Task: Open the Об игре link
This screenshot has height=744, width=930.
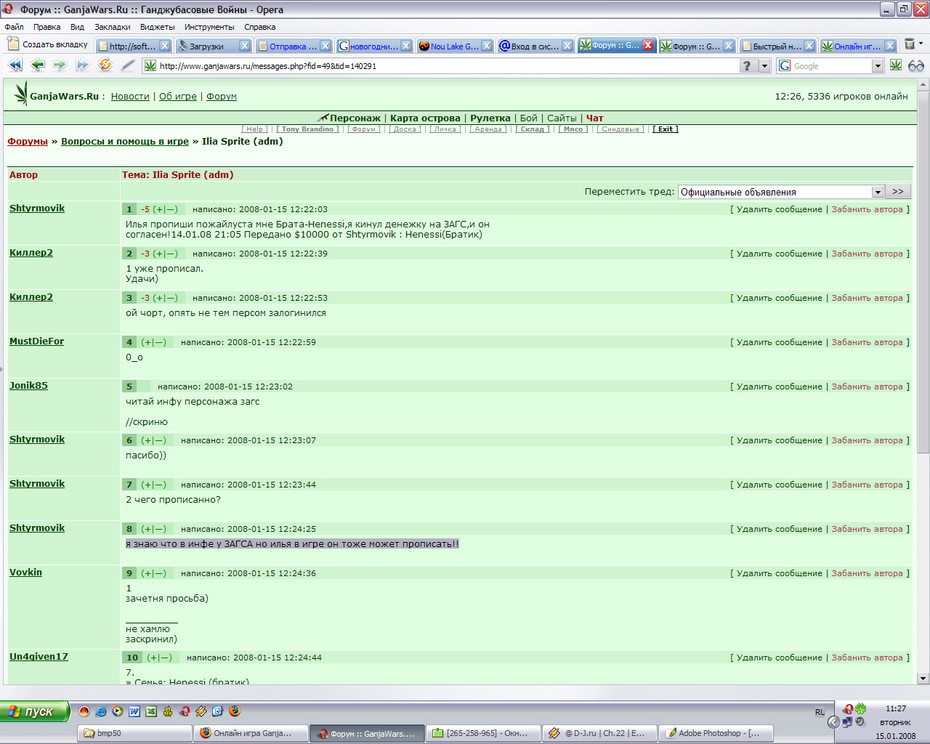Action: coord(177,96)
